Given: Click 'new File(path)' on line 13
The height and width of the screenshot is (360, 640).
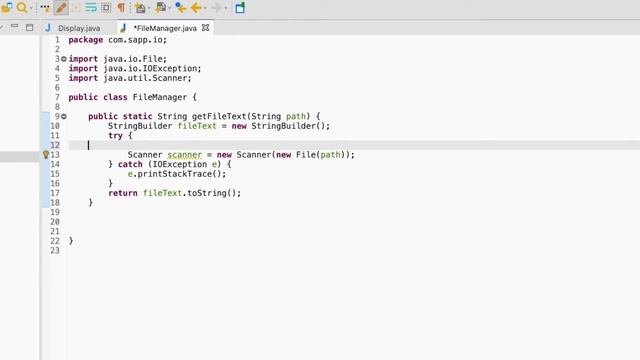Looking at the screenshot, I should pyautogui.click(x=311, y=155).
